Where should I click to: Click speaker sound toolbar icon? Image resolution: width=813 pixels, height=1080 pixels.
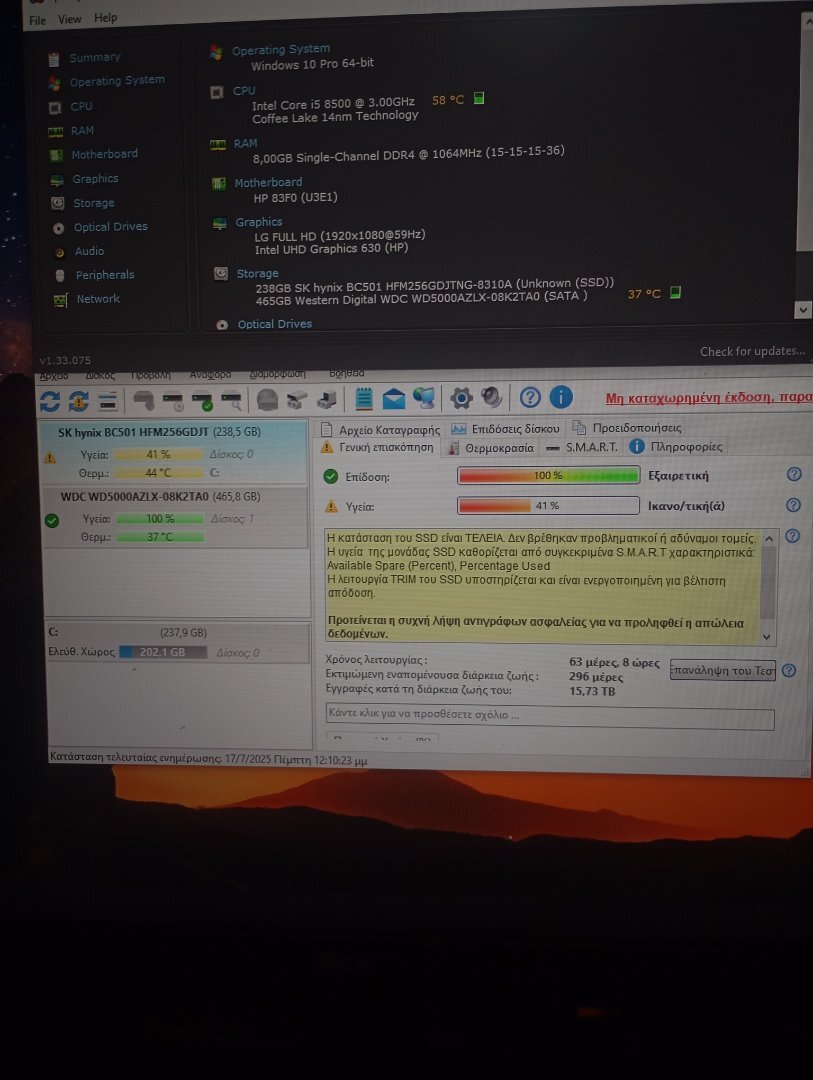[x=491, y=397]
